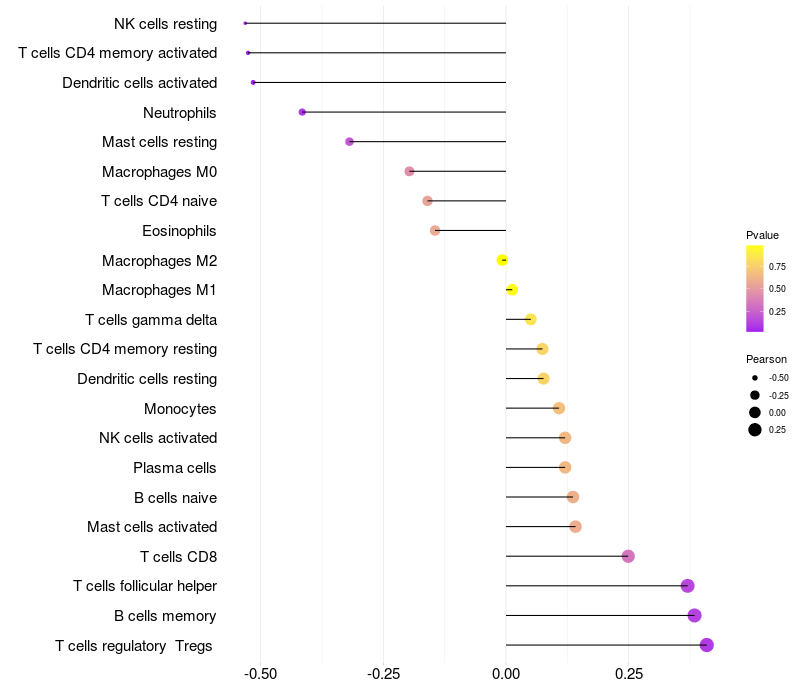Select the Pearson 0.00 legend circle
Image resolution: width=800 pixels, height=700 pixels.
click(755, 412)
